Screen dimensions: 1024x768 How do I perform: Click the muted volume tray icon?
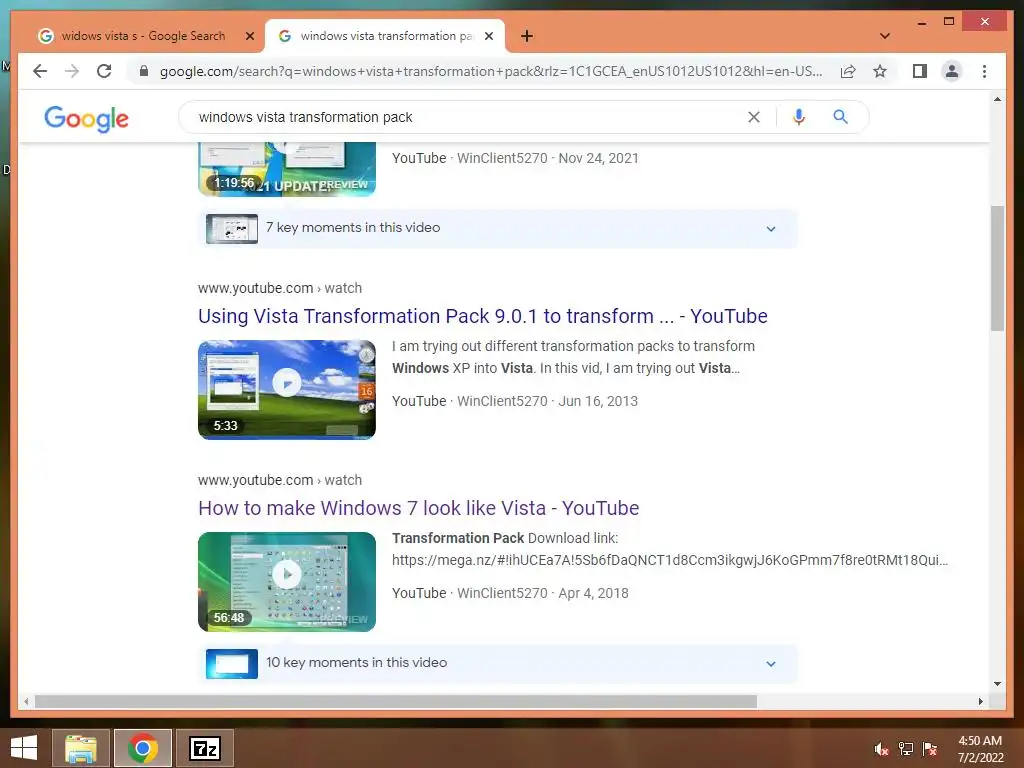(x=882, y=749)
